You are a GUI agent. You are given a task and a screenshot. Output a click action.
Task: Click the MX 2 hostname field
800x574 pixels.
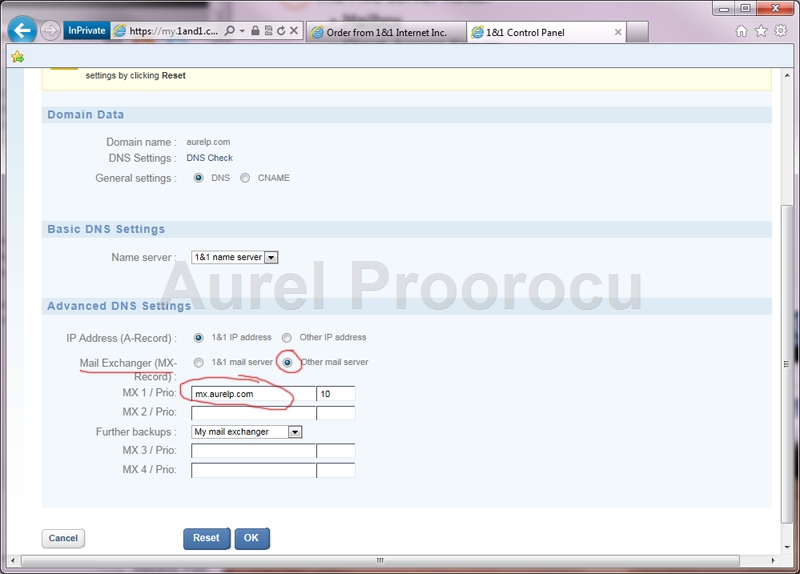[x=254, y=413]
